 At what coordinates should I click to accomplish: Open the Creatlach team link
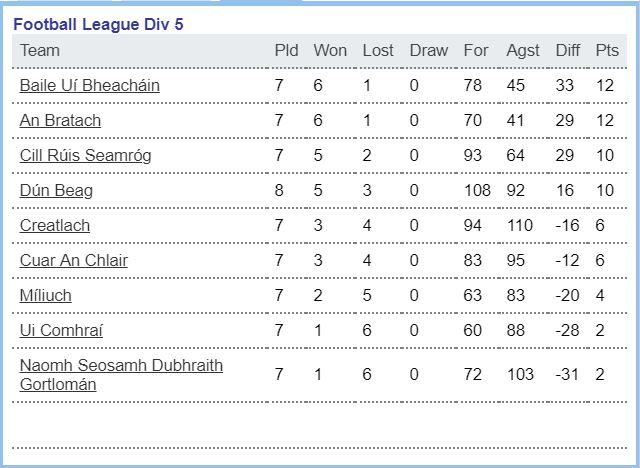pyautogui.click(x=55, y=226)
